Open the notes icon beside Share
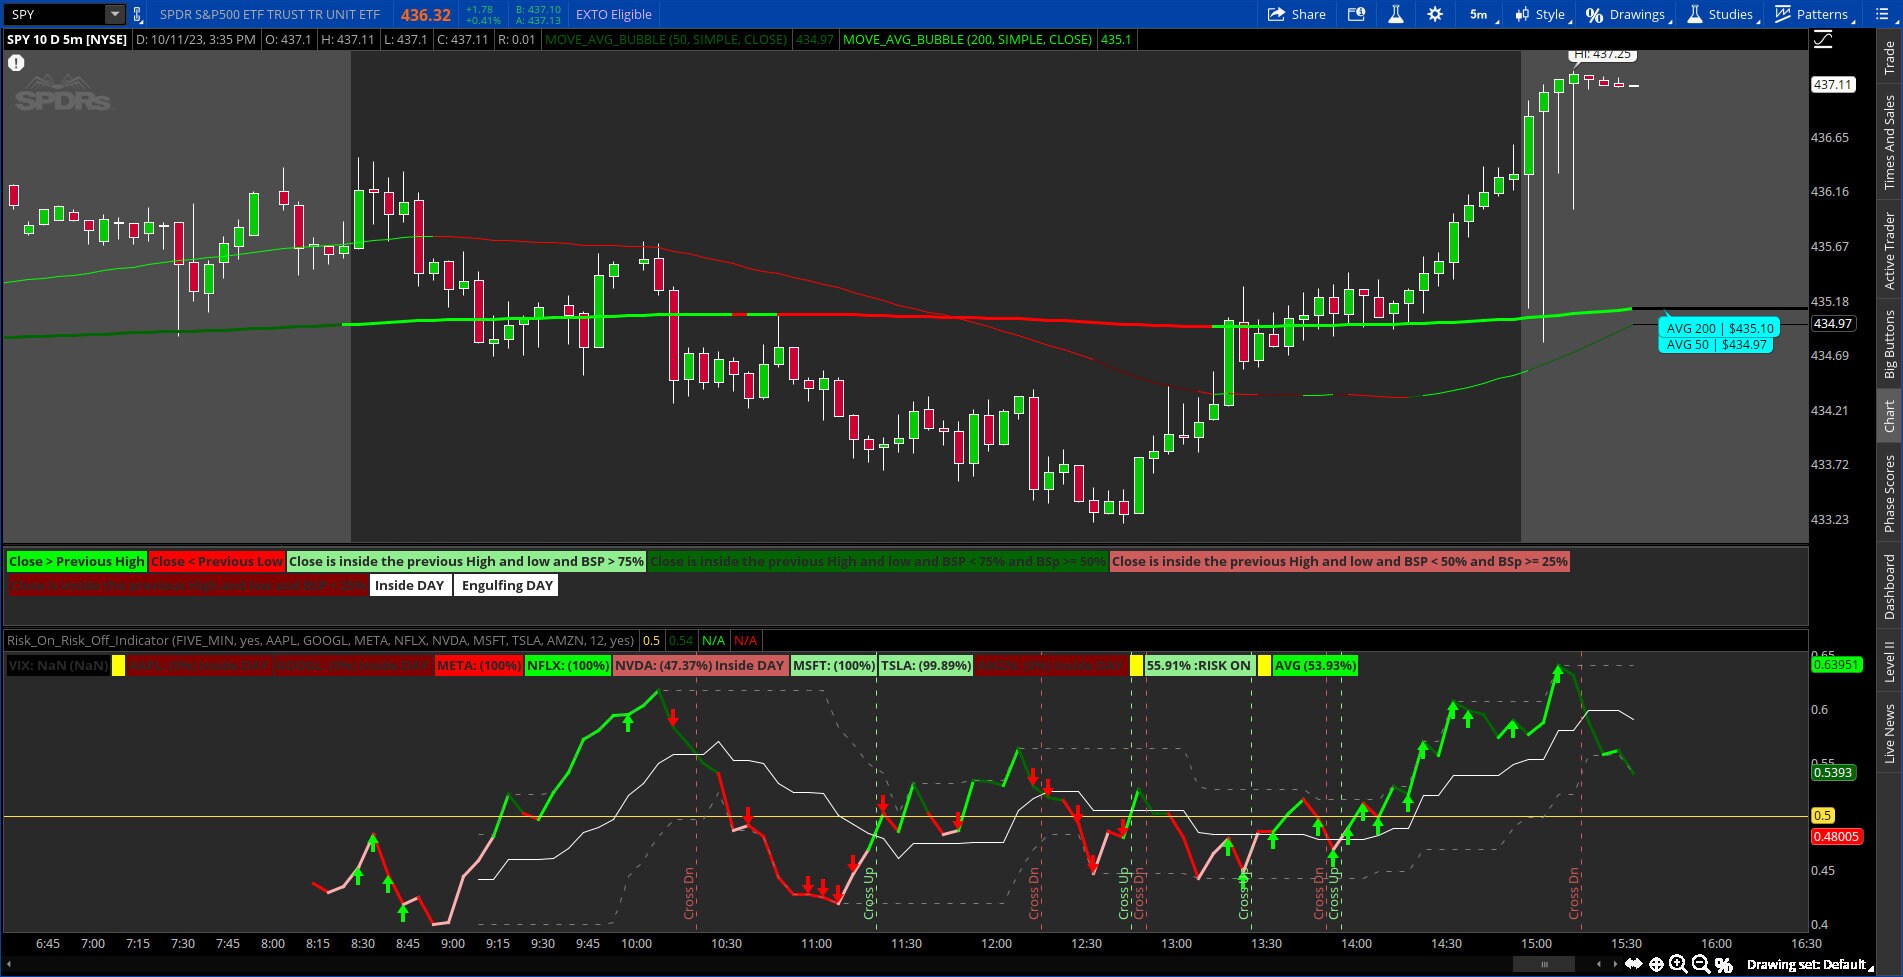Viewport: 1903px width, 977px height. (x=1356, y=14)
